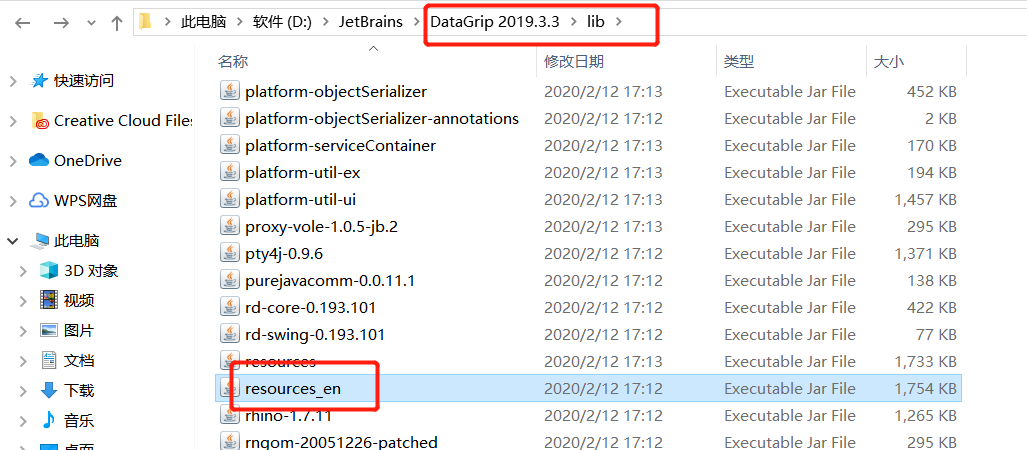Open WPS网盘 in sidebar
Image resolution: width=1027 pixels, height=450 pixels.
pyautogui.click(x=86, y=200)
